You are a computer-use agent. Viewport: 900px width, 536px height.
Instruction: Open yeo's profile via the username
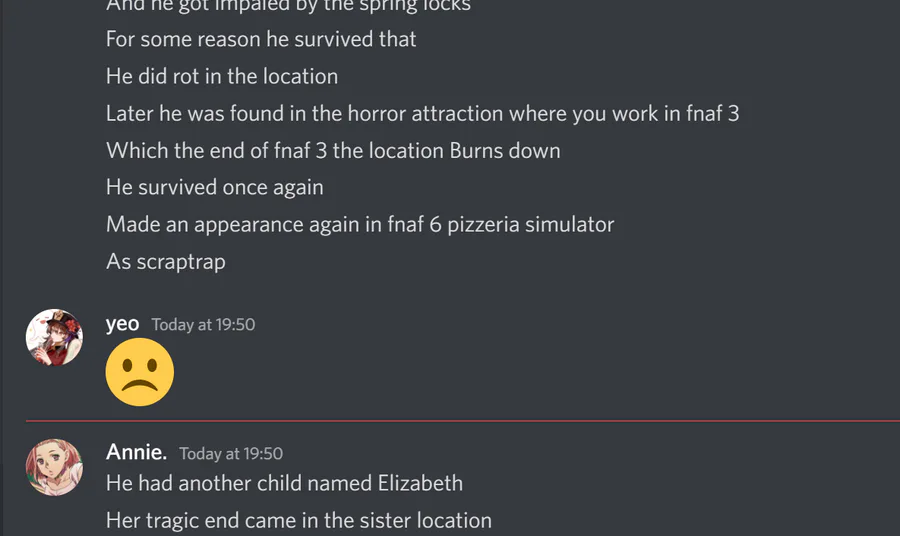pyautogui.click(x=122, y=324)
